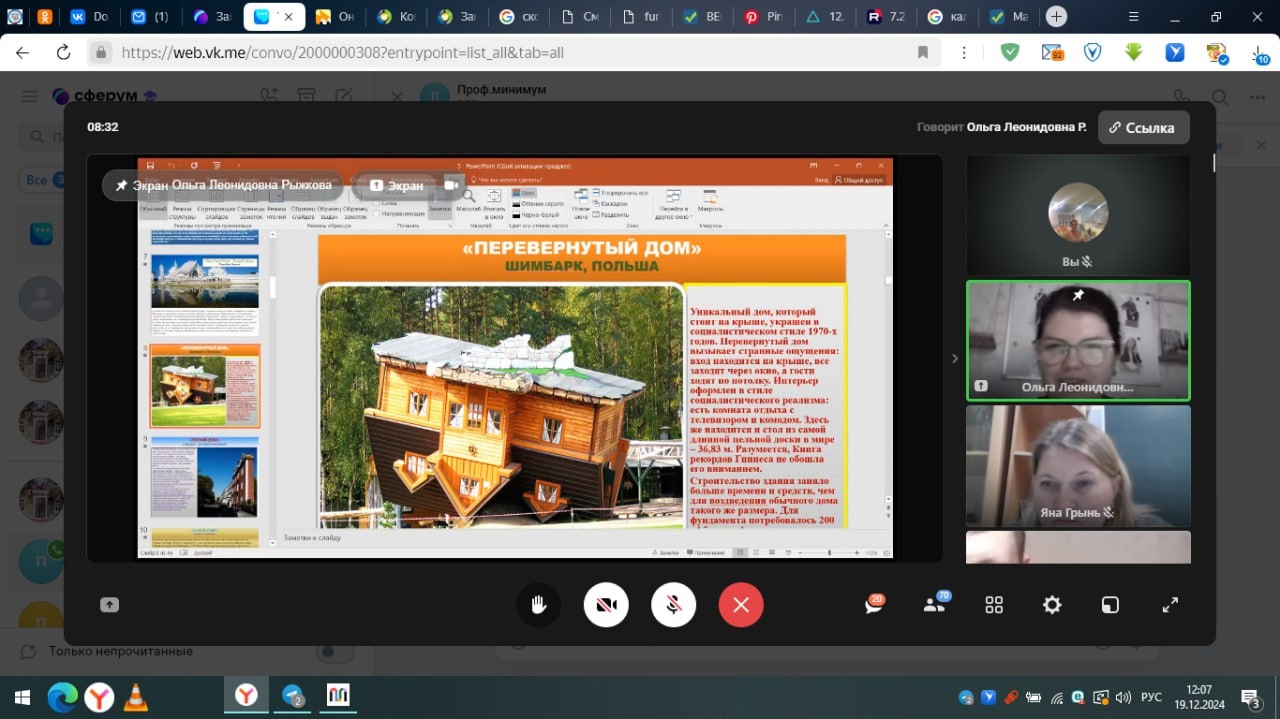Open browser downloads with badge 10
The image size is (1280, 719).
pos(1258,54)
